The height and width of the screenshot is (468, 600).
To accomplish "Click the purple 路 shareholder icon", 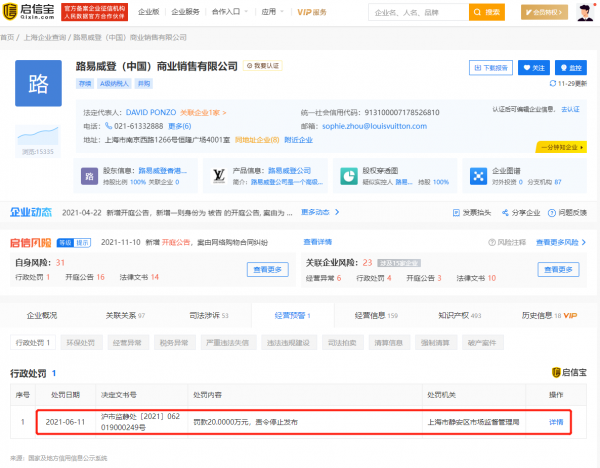I will pyautogui.click(x=89, y=176).
